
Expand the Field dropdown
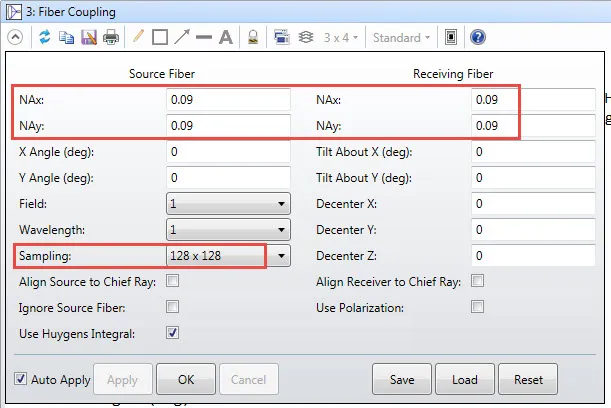pos(280,204)
